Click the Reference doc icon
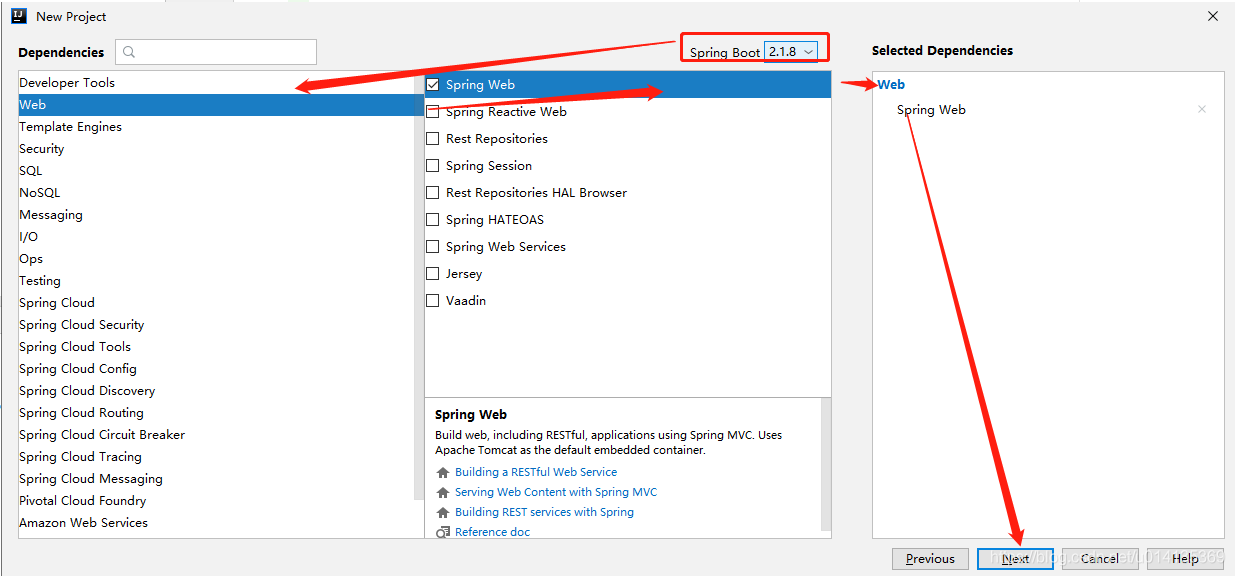 443,532
